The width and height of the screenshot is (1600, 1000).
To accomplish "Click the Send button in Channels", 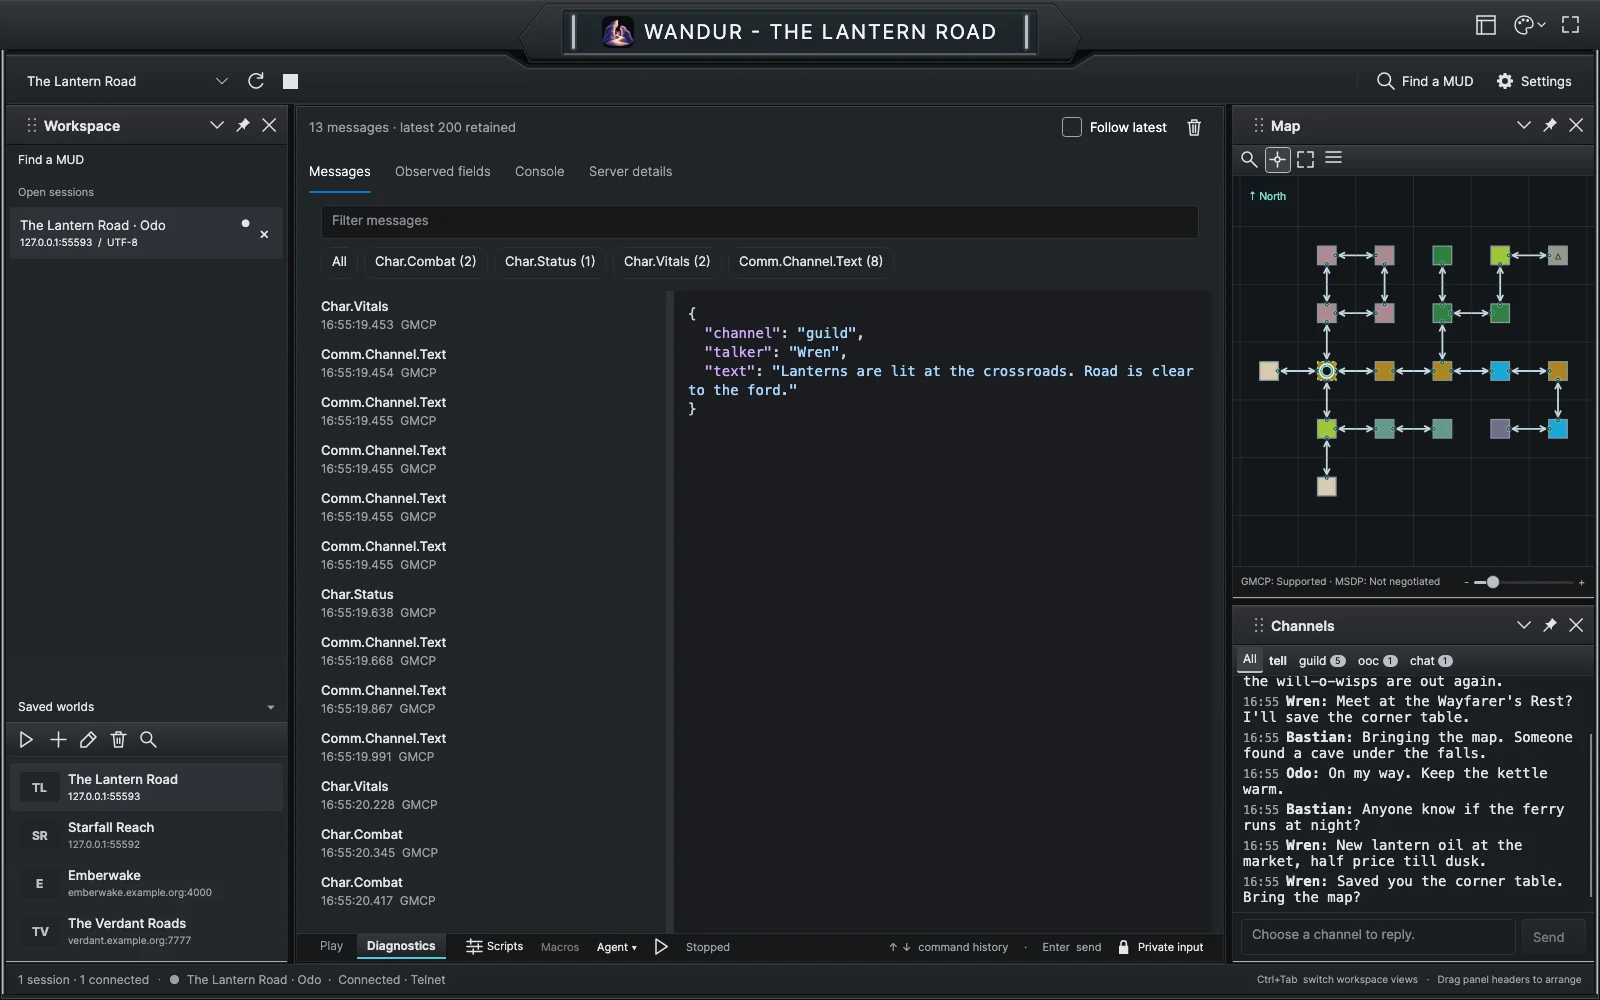I will coord(1549,937).
